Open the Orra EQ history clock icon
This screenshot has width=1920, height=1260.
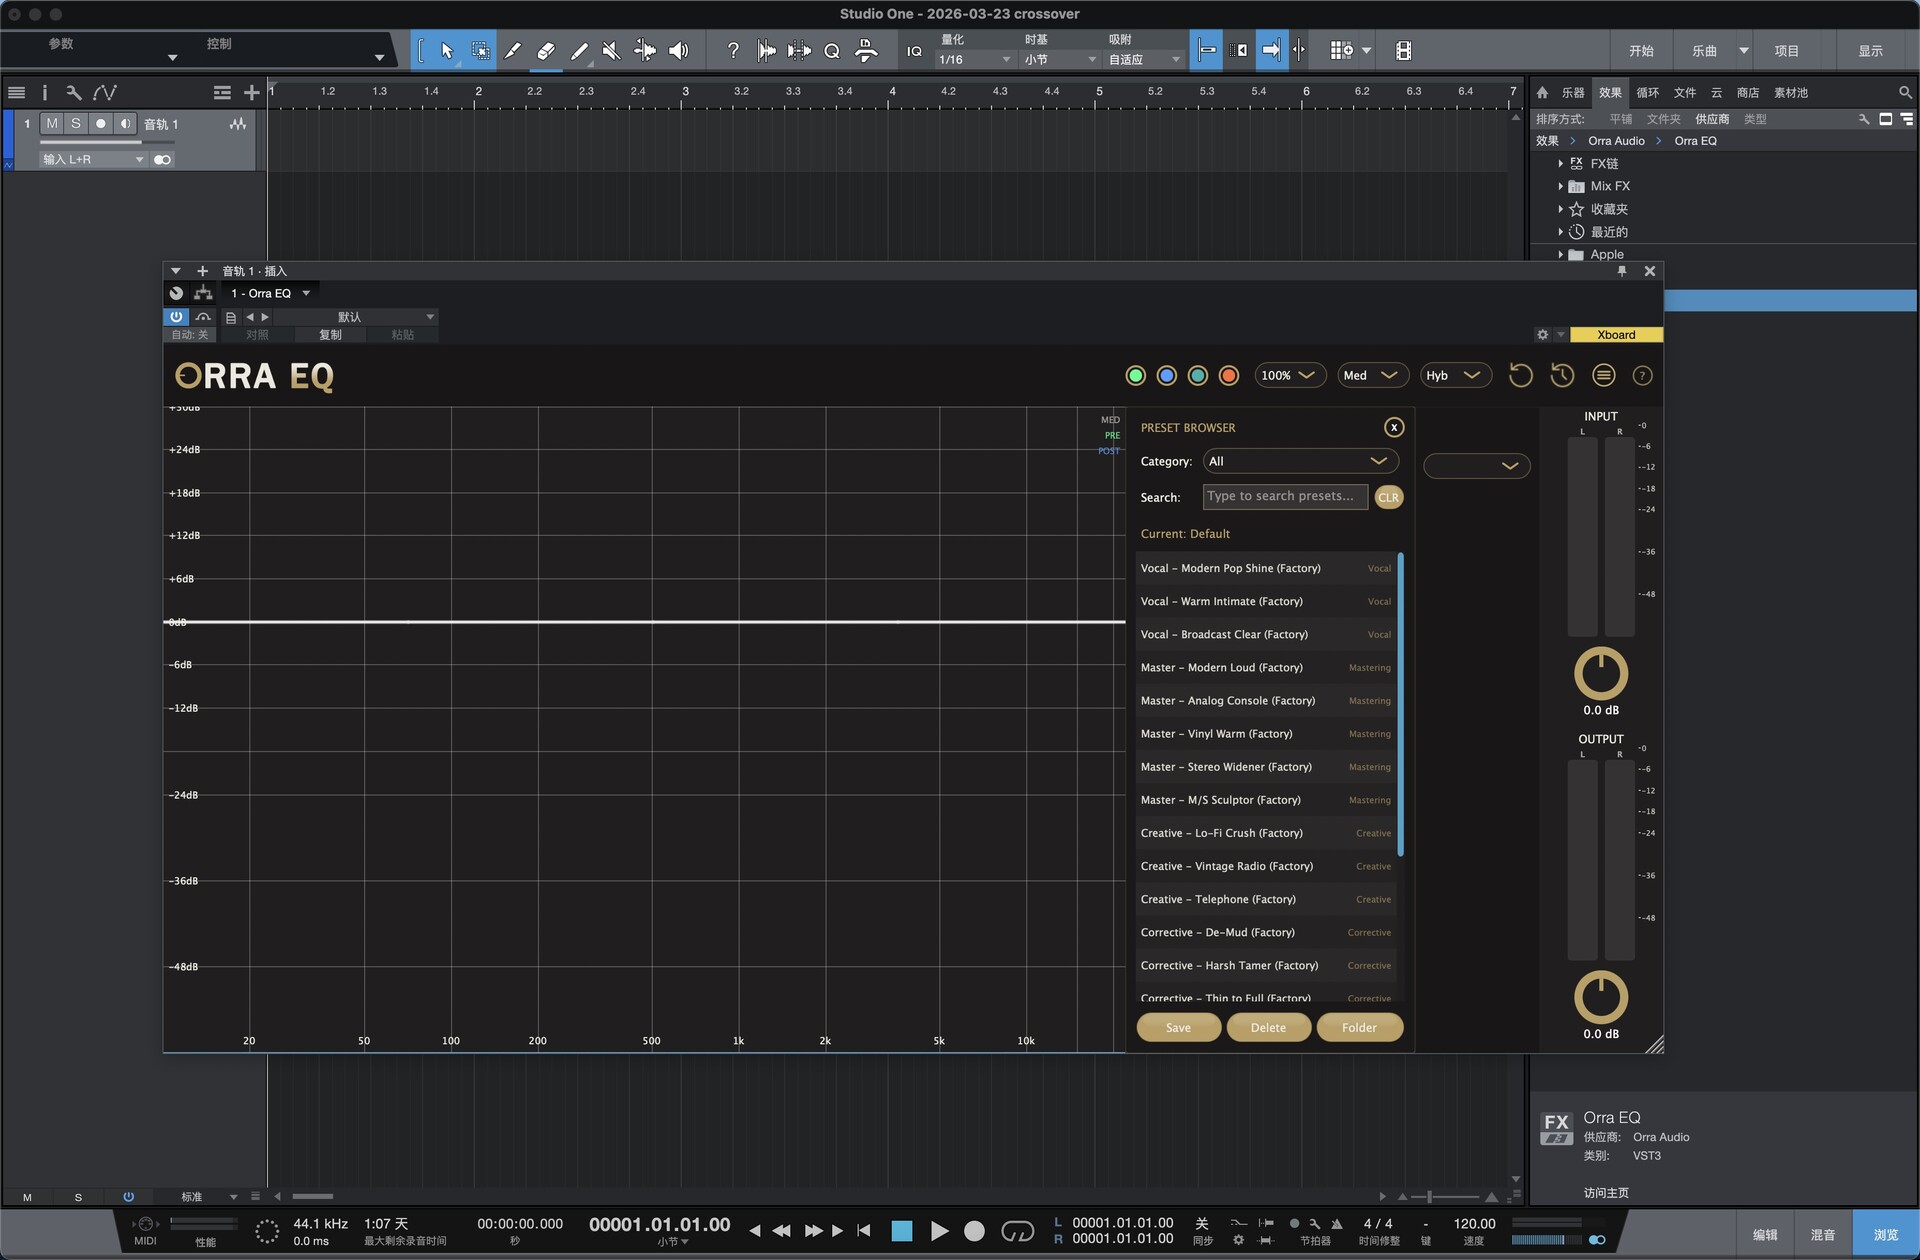click(x=1562, y=376)
